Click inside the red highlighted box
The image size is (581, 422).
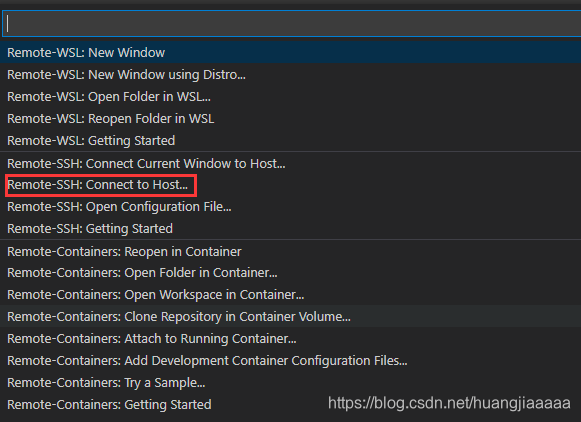(x=101, y=185)
